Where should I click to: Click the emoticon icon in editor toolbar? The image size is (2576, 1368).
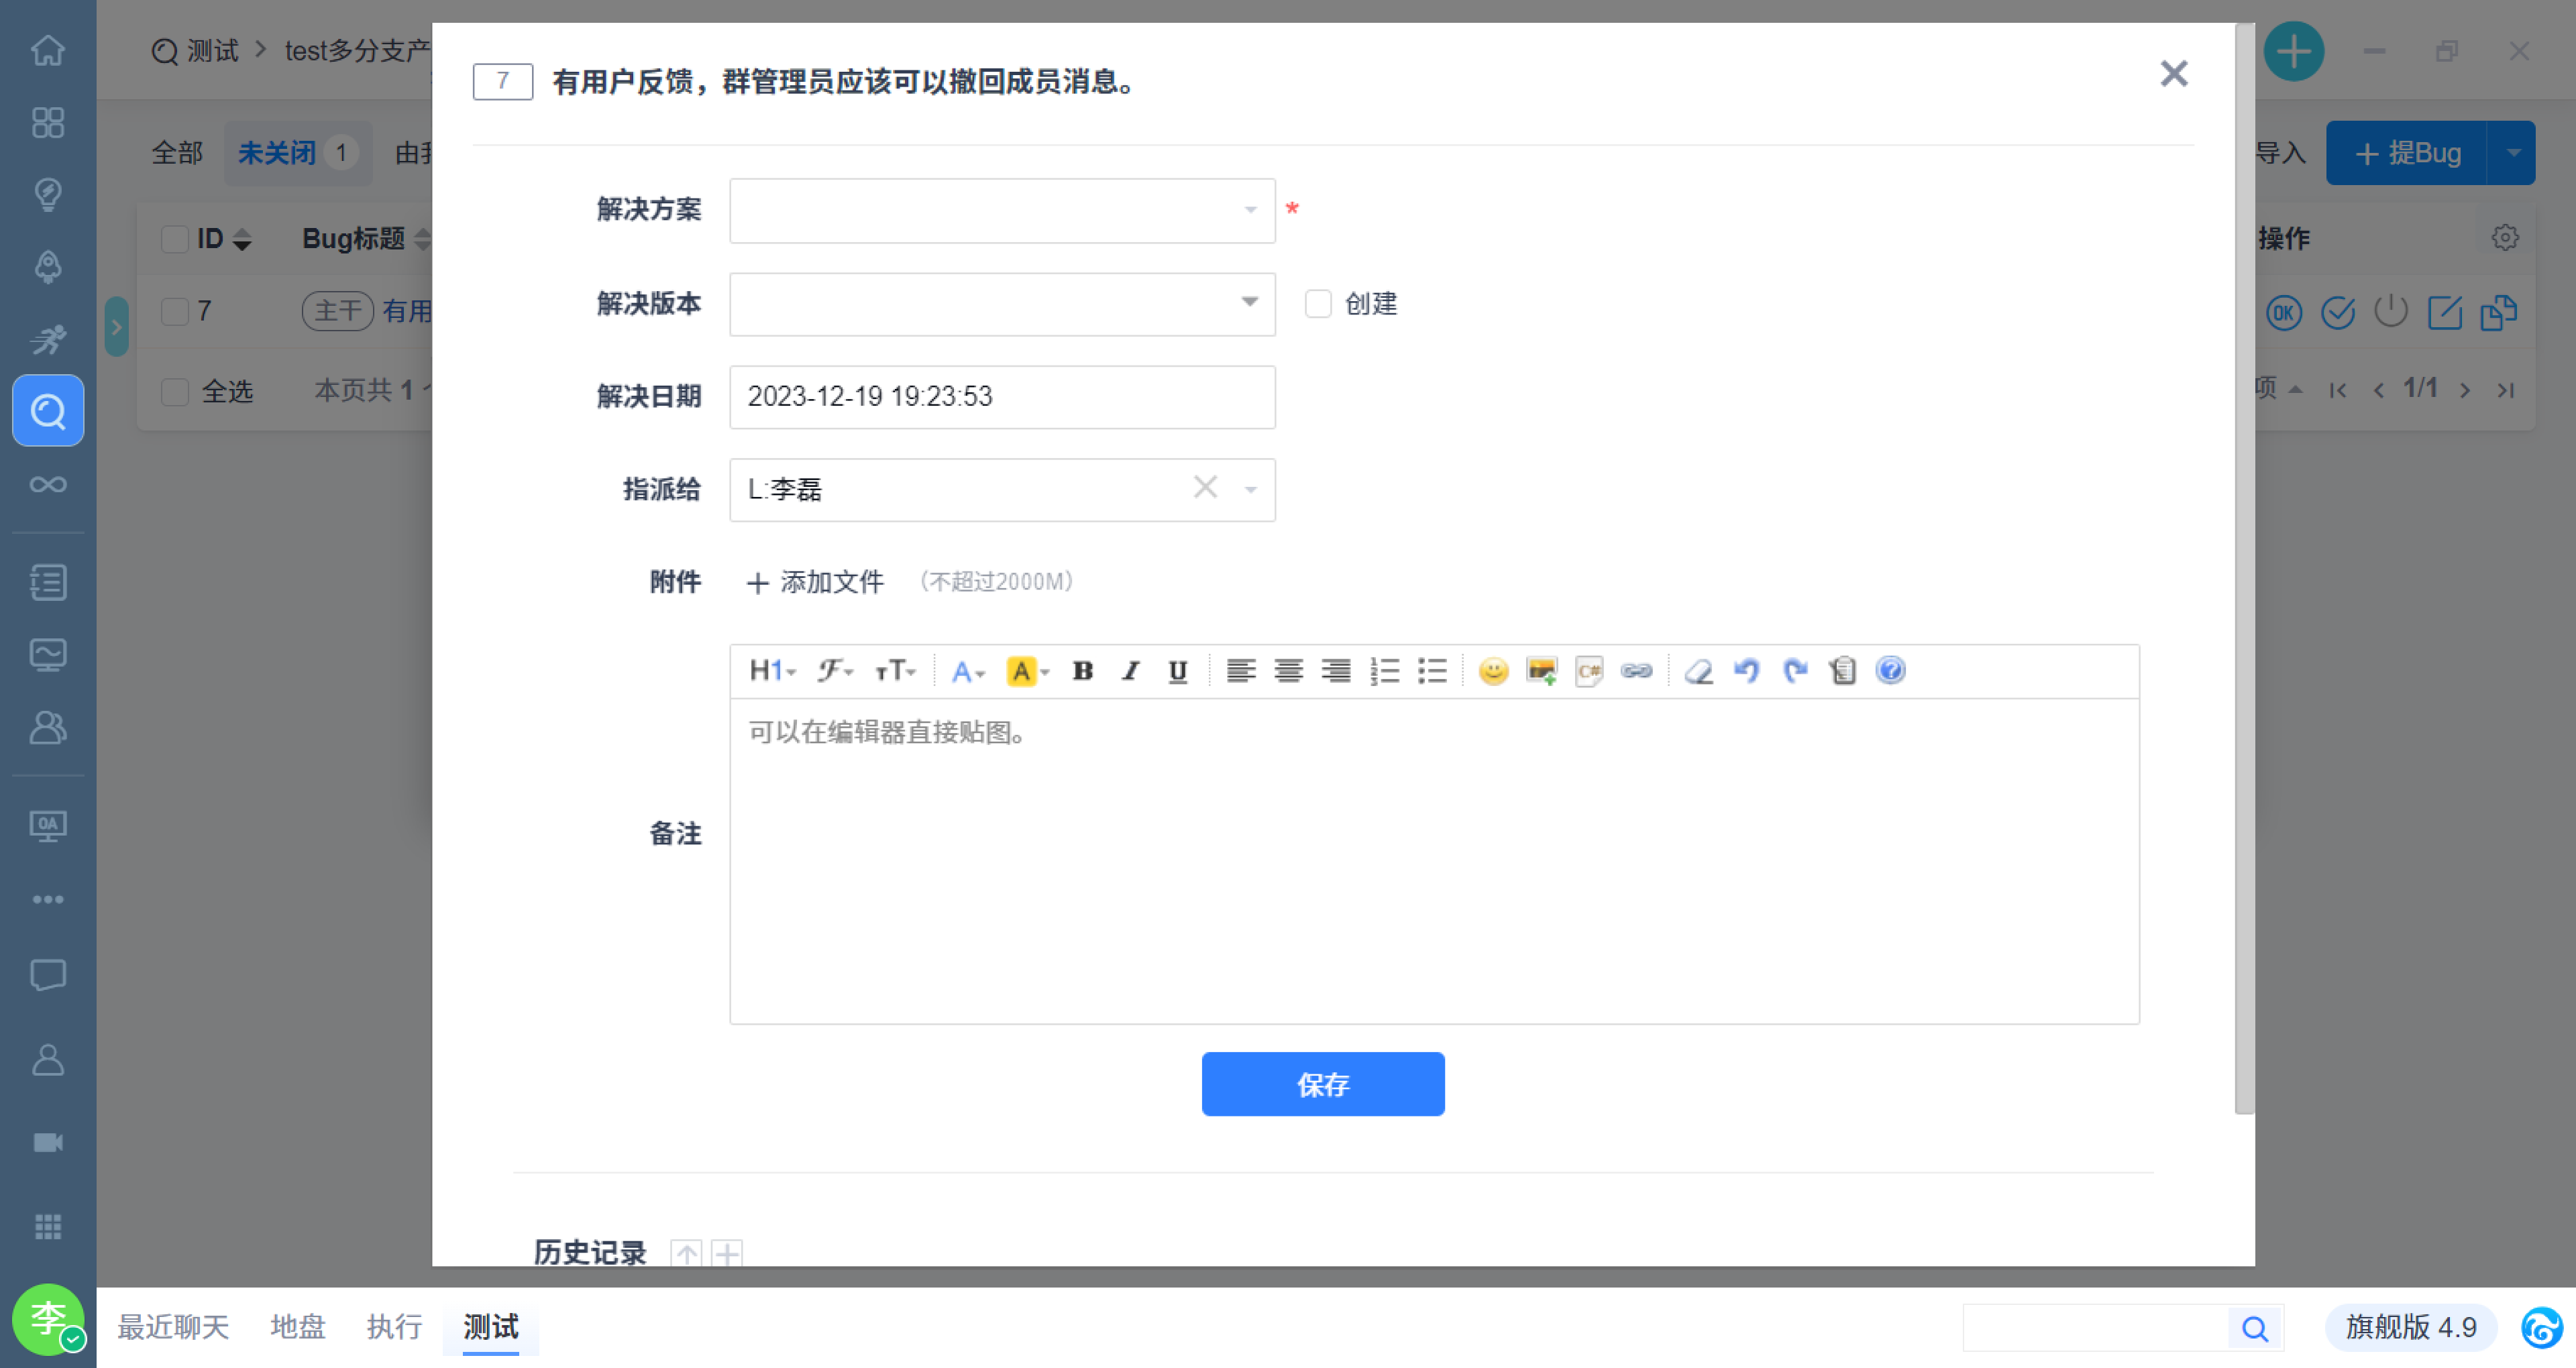coord(1493,671)
